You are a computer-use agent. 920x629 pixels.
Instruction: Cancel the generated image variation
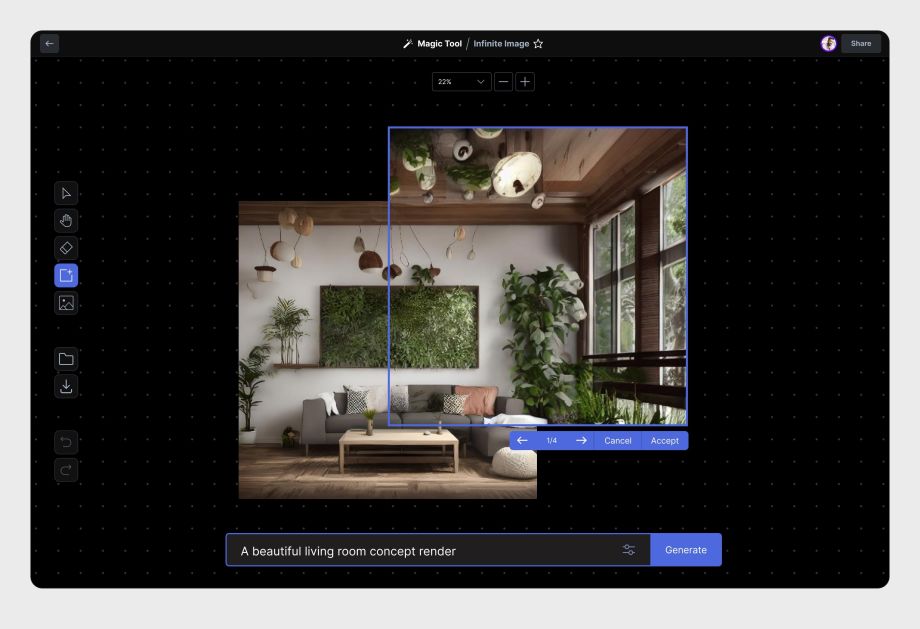click(617, 441)
